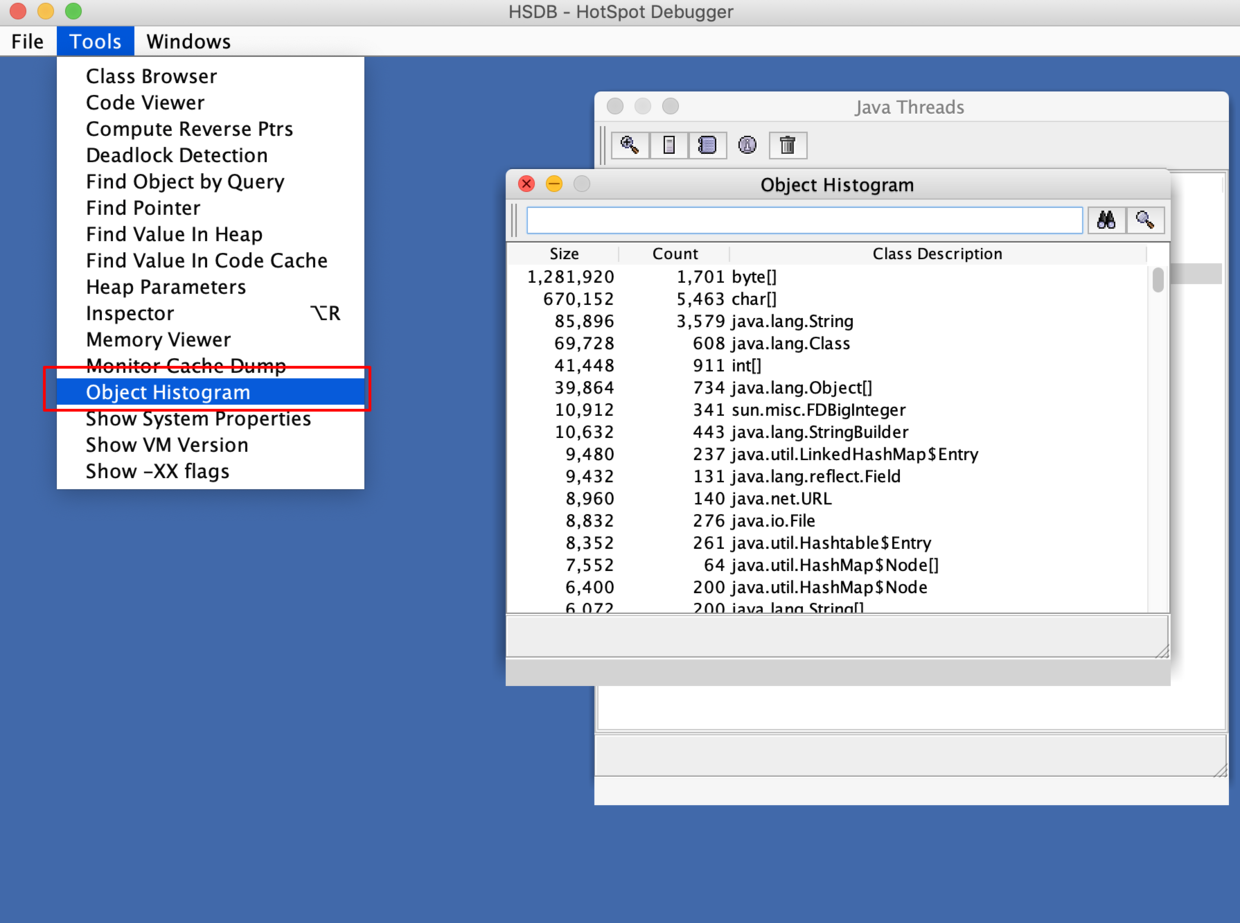
Task: Open Show VM Version menu item
Action: pyautogui.click(x=166, y=445)
